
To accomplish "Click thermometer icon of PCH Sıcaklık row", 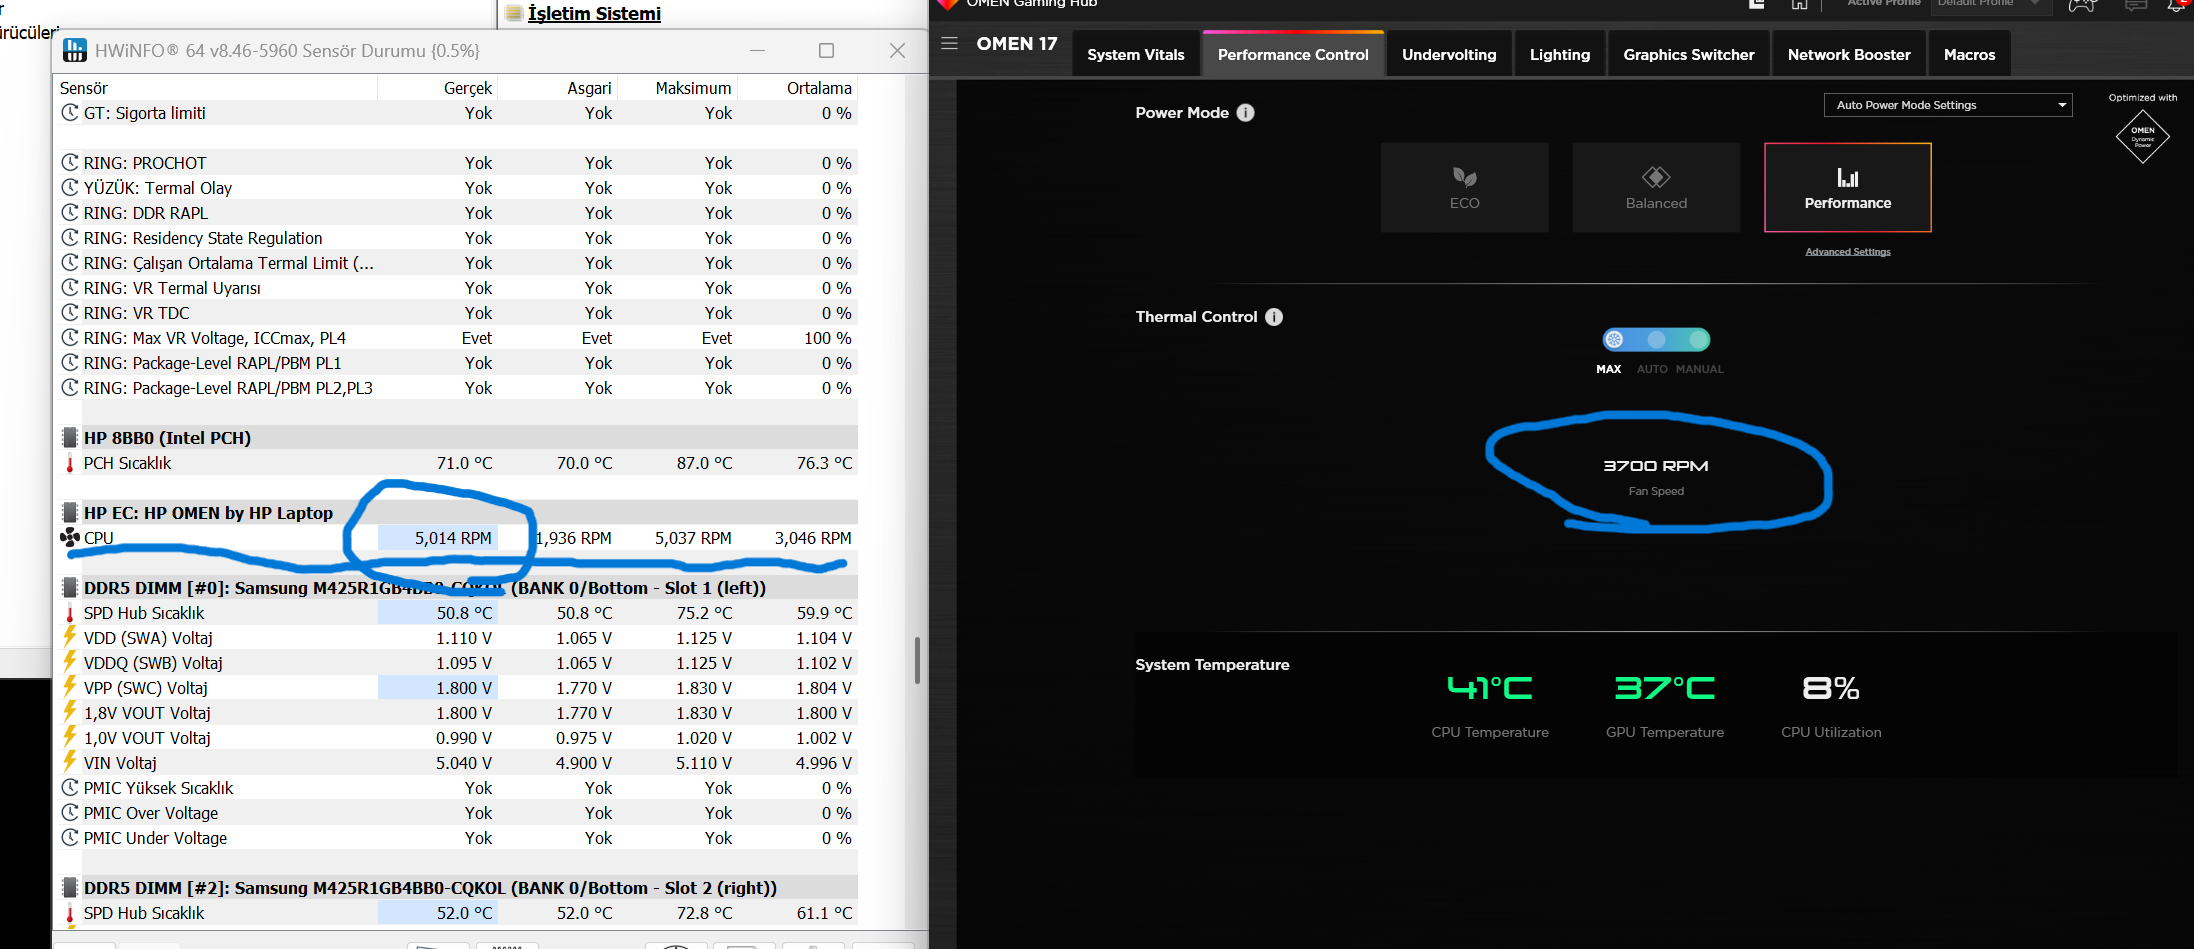I will click(x=70, y=463).
